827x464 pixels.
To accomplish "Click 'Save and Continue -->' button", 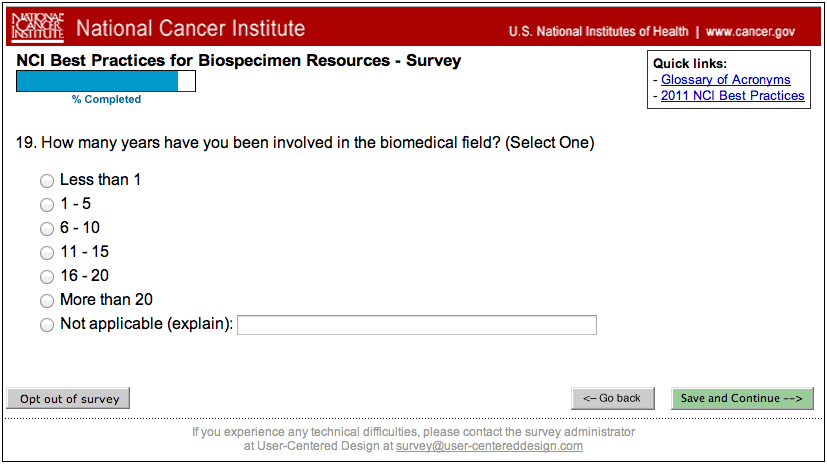I will click(742, 398).
